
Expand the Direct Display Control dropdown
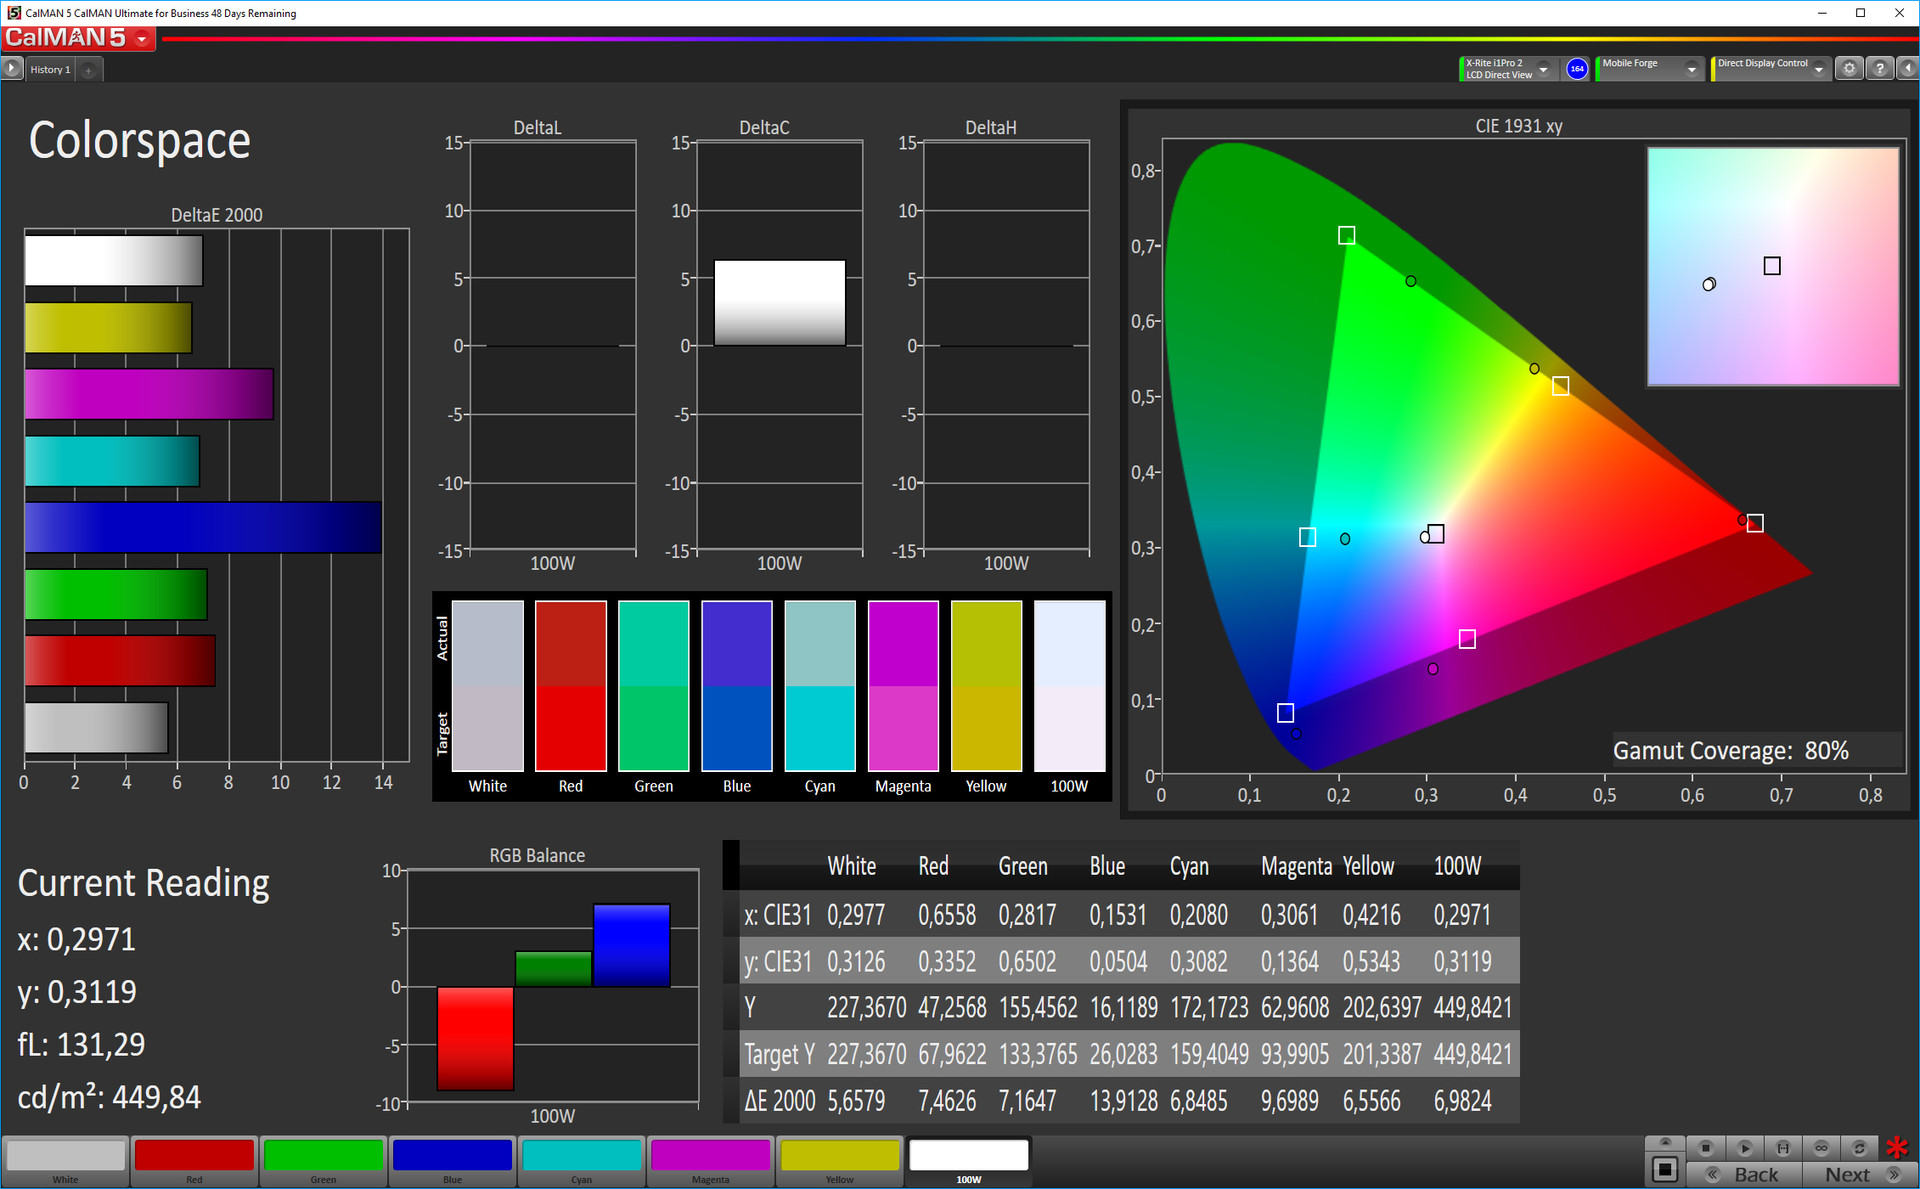[x=1819, y=69]
